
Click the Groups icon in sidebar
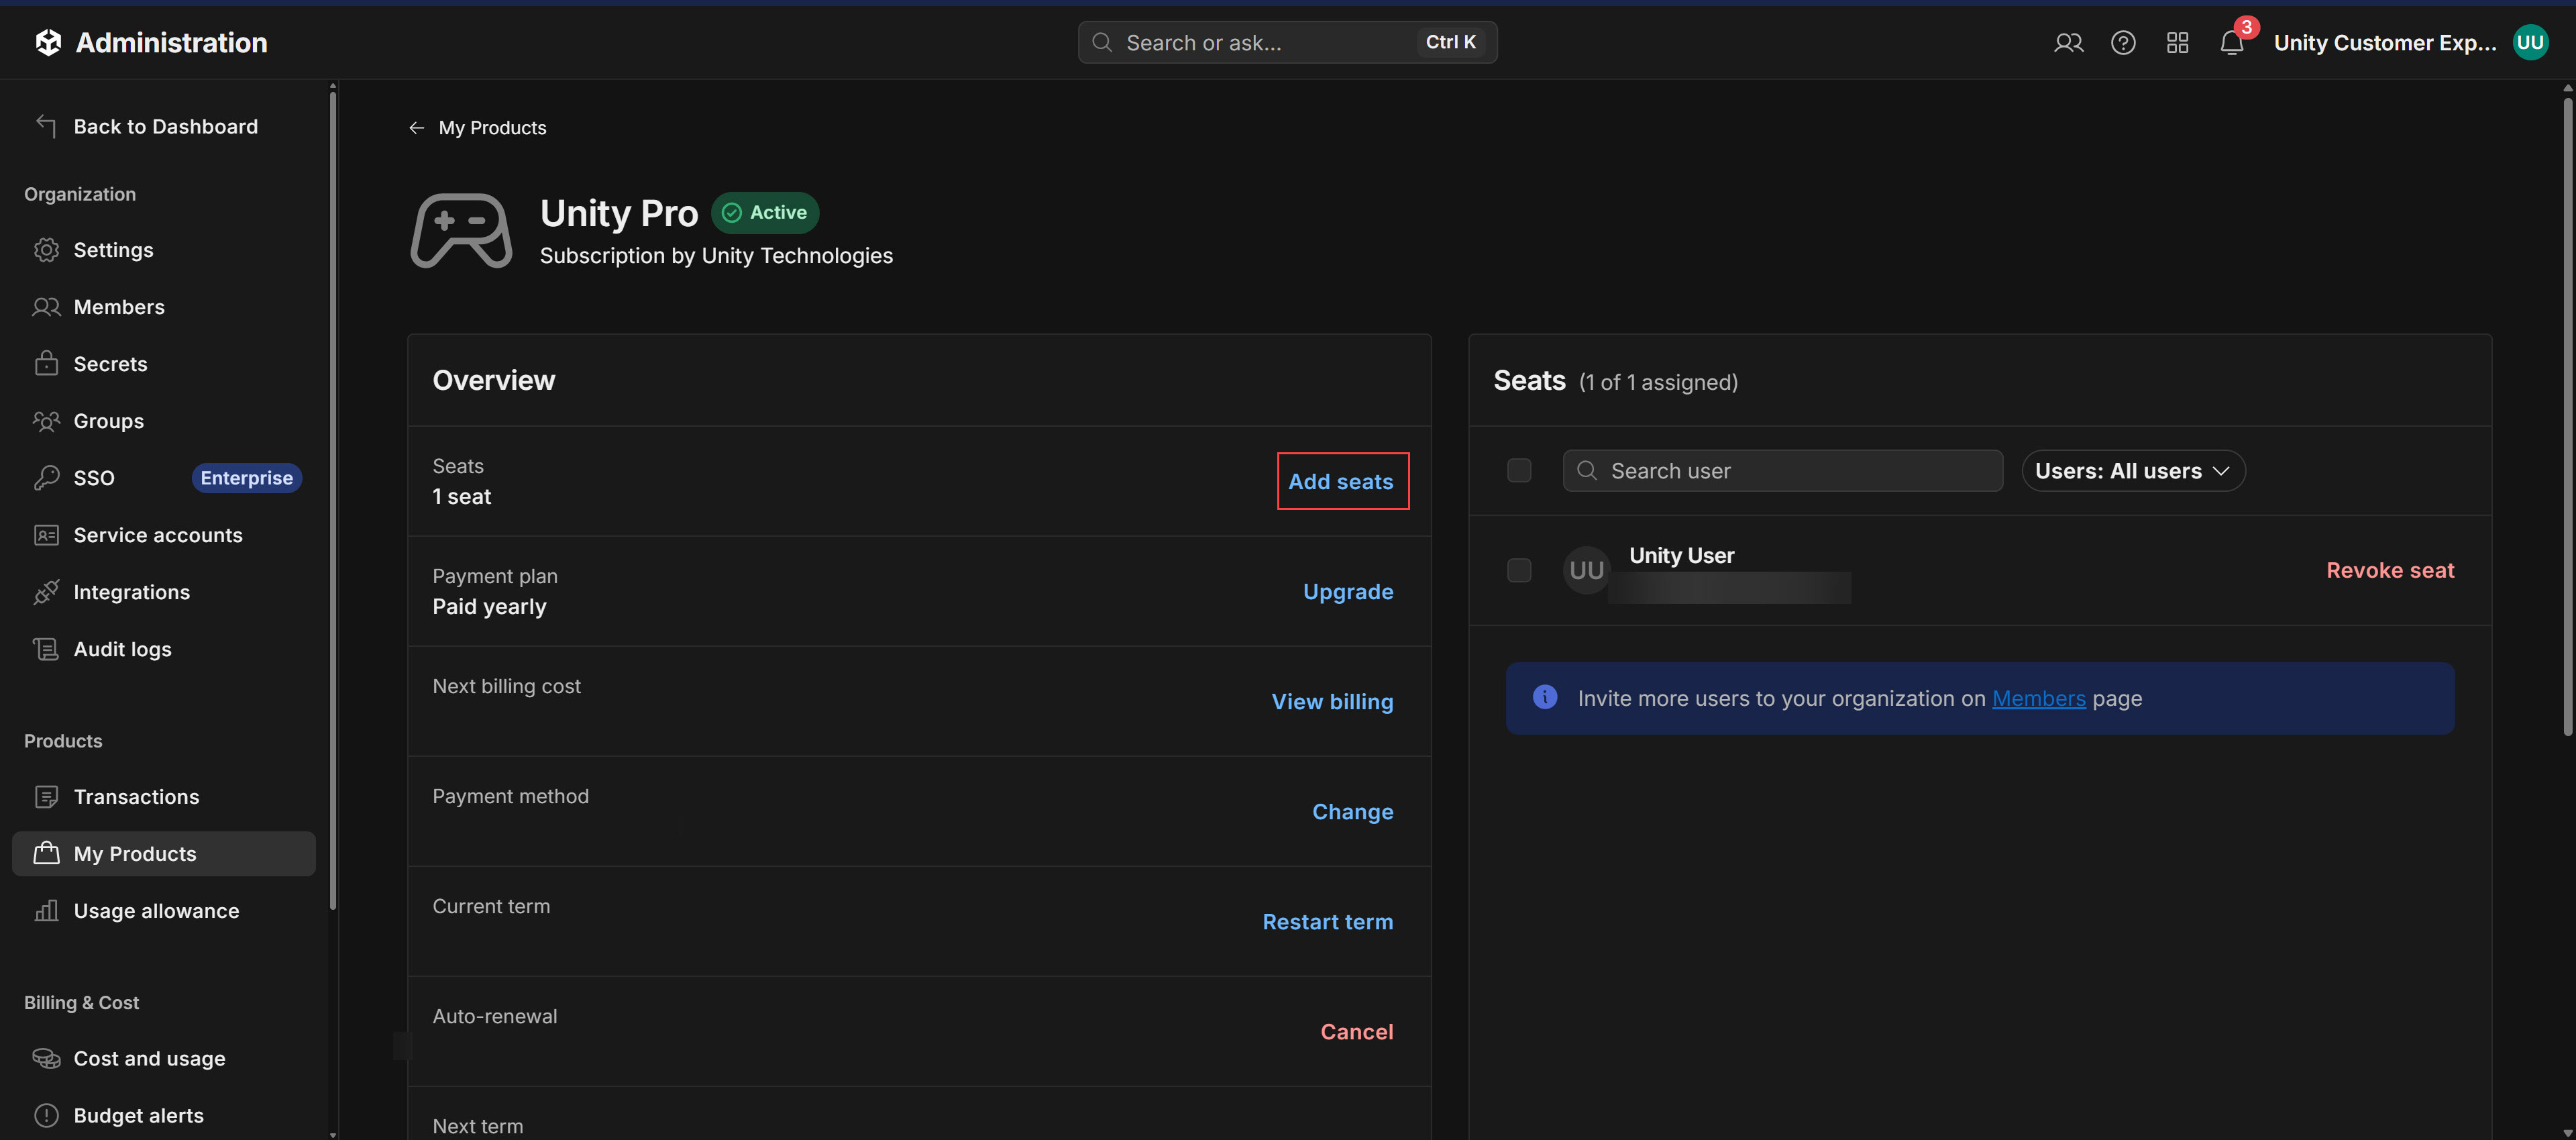pyautogui.click(x=46, y=421)
